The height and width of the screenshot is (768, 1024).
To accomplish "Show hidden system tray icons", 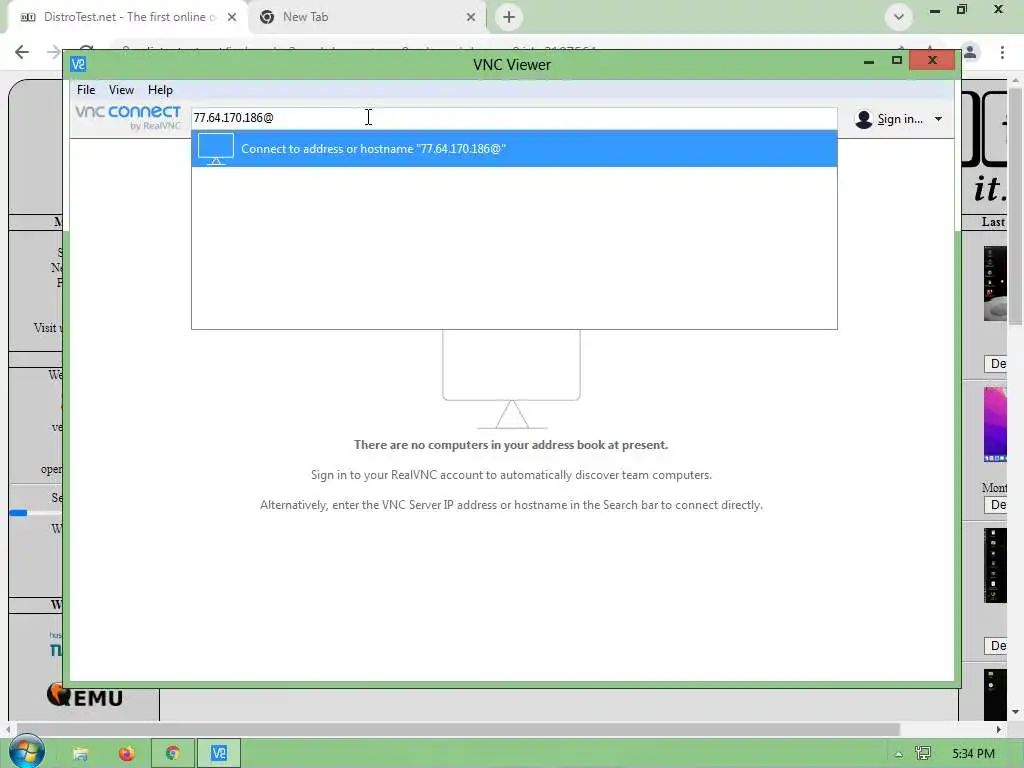I will pos(899,754).
